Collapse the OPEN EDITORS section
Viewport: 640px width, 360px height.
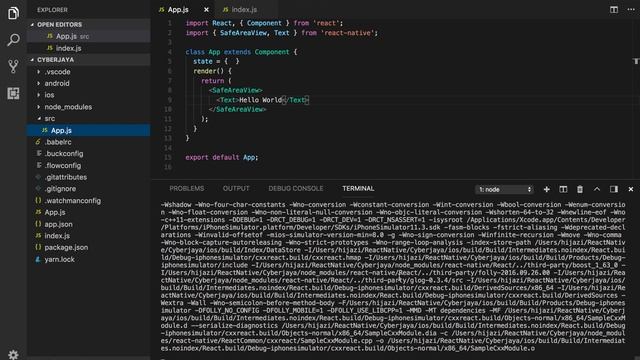59,24
